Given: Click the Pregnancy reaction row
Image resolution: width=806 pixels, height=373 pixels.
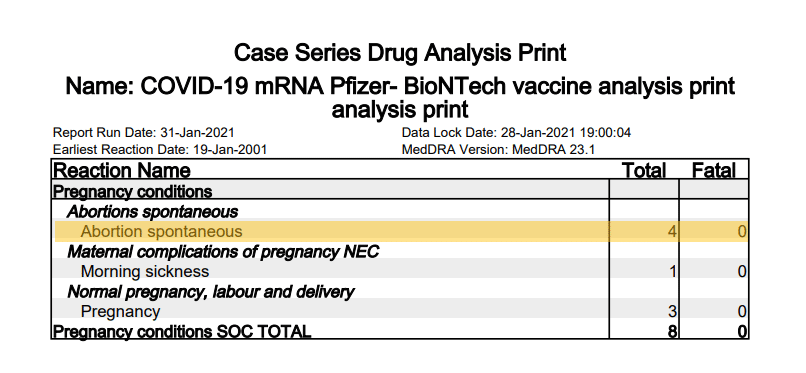Looking at the screenshot, I should point(400,311).
